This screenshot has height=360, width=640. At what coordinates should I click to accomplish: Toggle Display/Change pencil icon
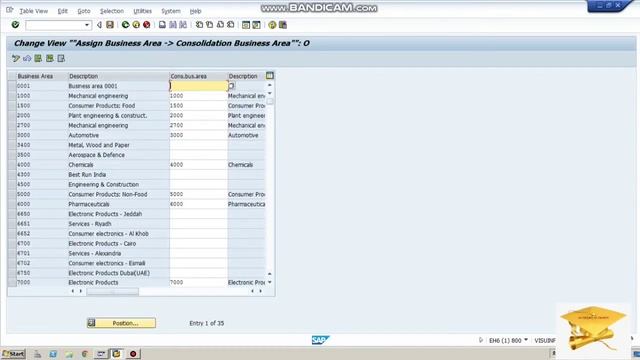pyautogui.click(x=16, y=58)
